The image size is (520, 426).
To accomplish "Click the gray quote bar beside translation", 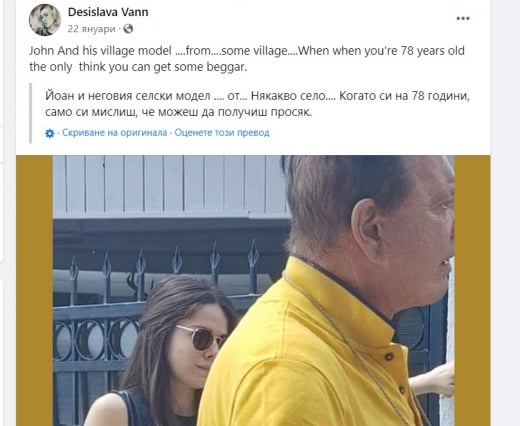I will [31, 113].
